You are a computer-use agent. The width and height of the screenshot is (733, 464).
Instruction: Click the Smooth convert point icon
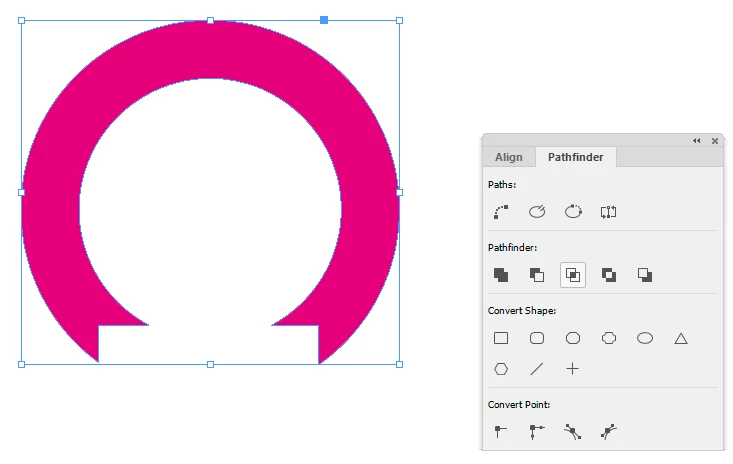[573, 431]
